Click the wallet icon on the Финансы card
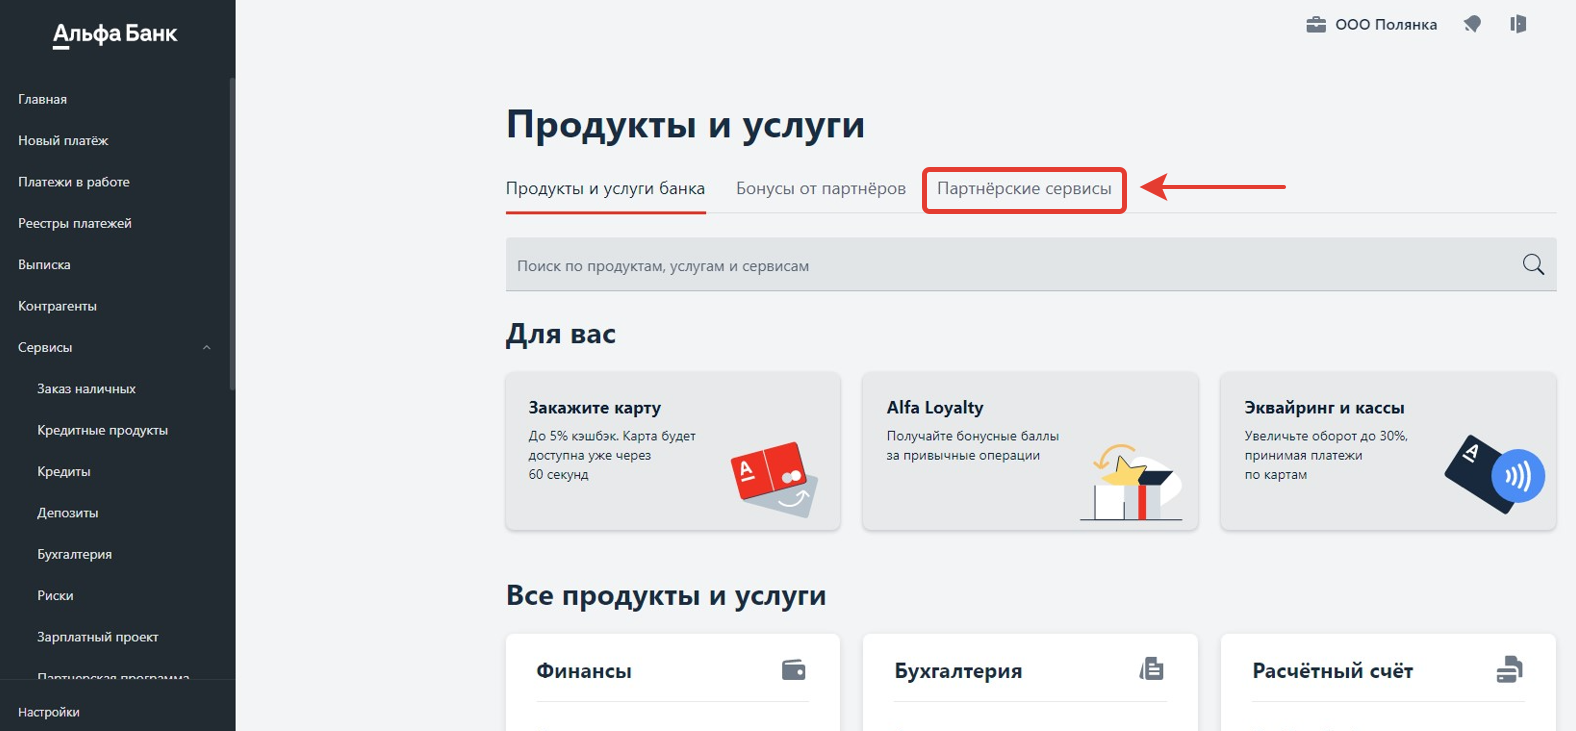This screenshot has height=731, width=1576. [794, 670]
